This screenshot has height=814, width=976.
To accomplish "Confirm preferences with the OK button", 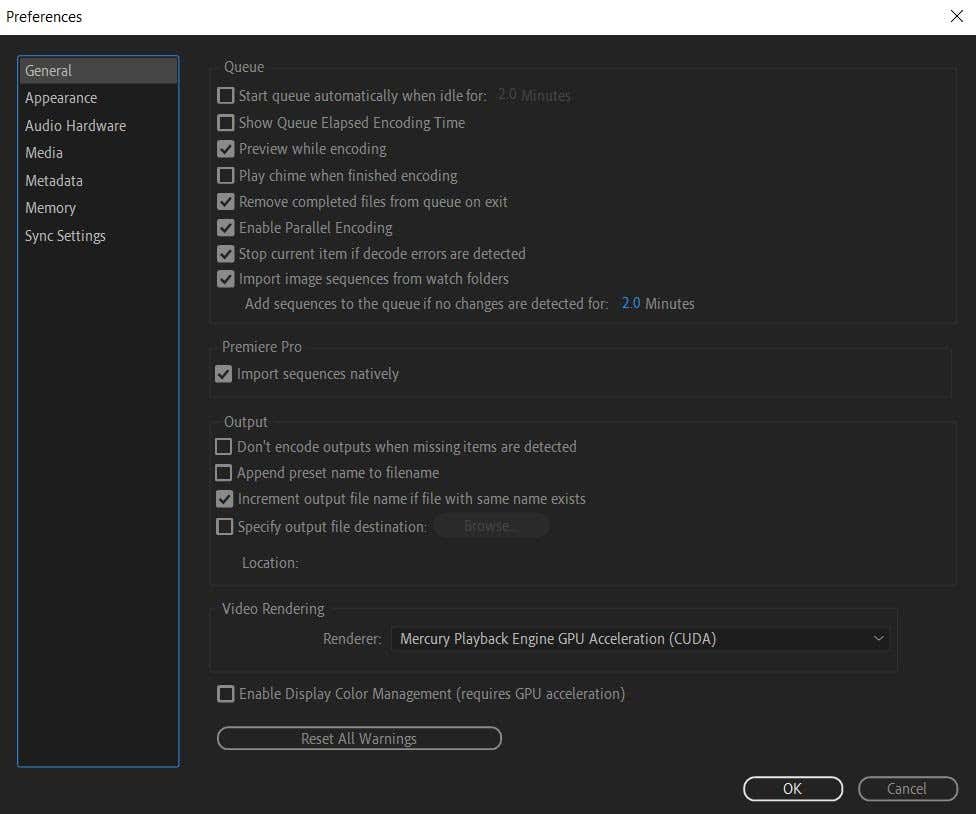I will 792,789.
